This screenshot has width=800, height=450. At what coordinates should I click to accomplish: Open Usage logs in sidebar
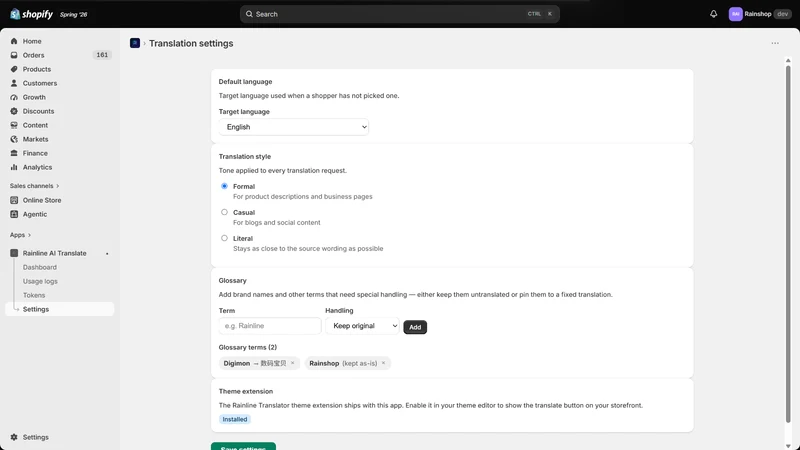(40, 281)
